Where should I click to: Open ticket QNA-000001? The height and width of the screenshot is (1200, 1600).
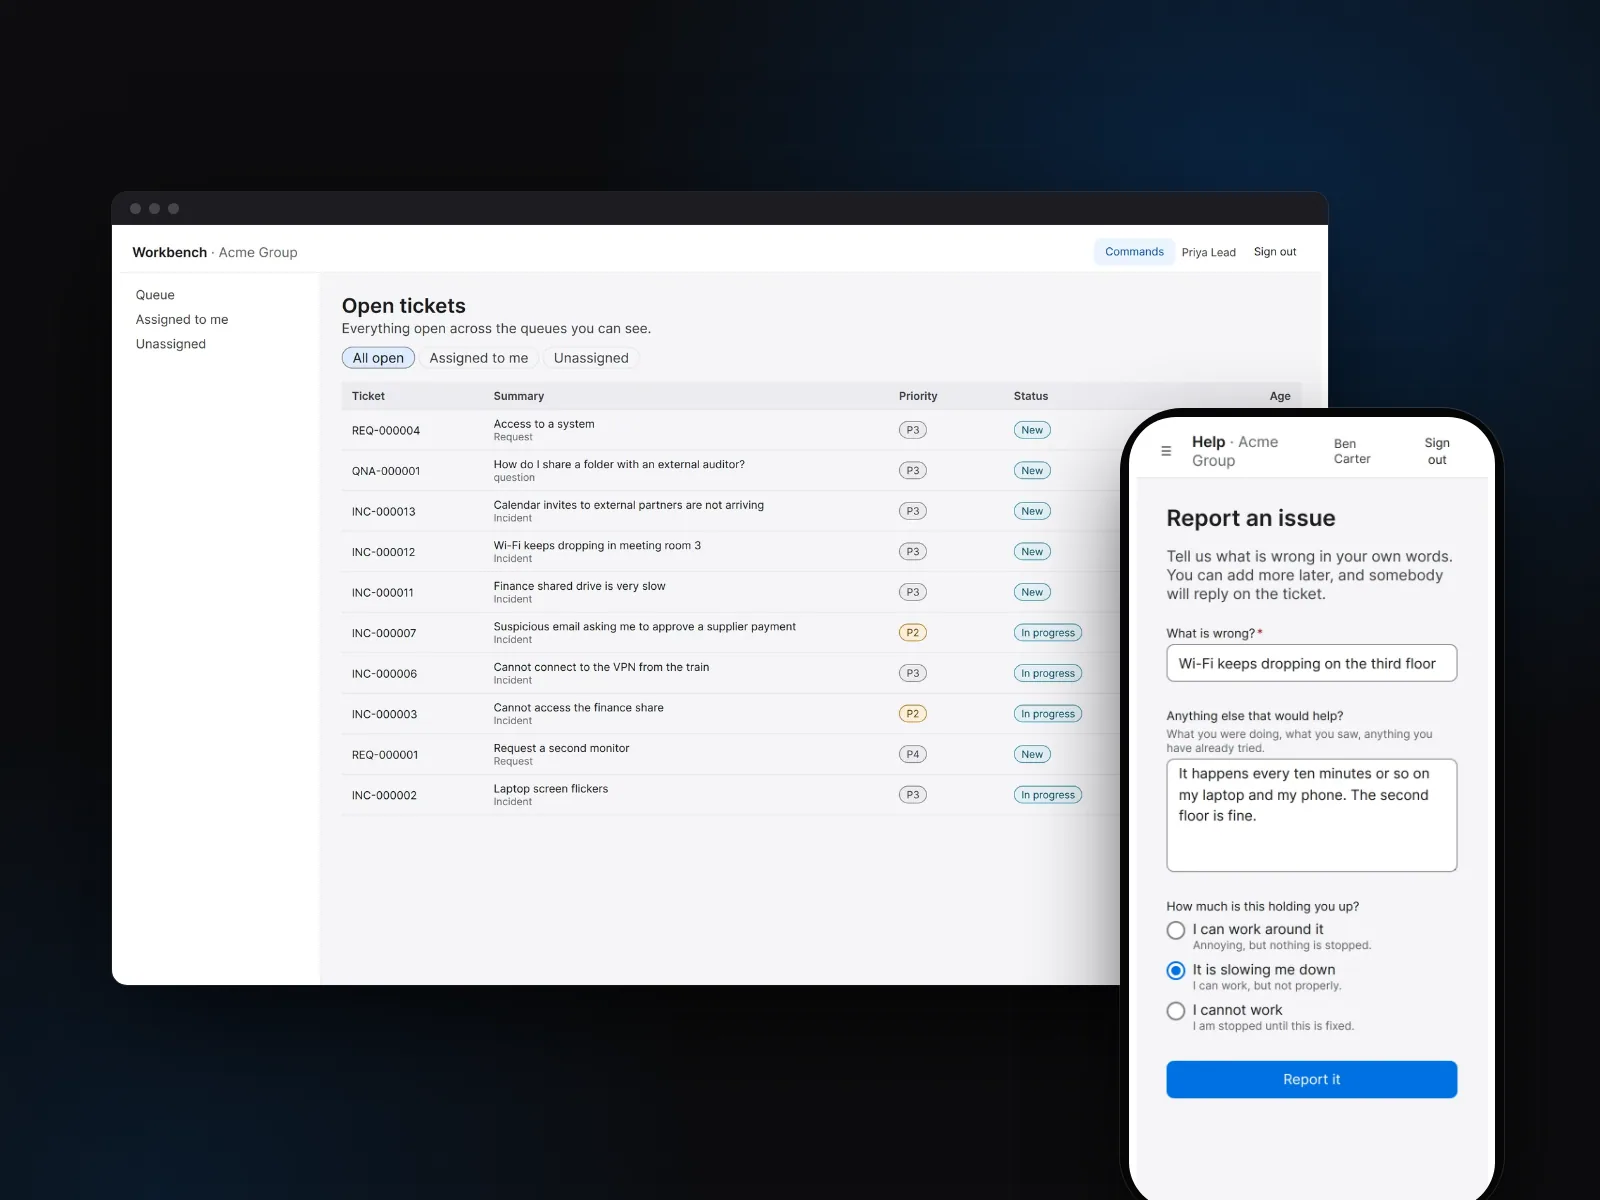[386, 471]
